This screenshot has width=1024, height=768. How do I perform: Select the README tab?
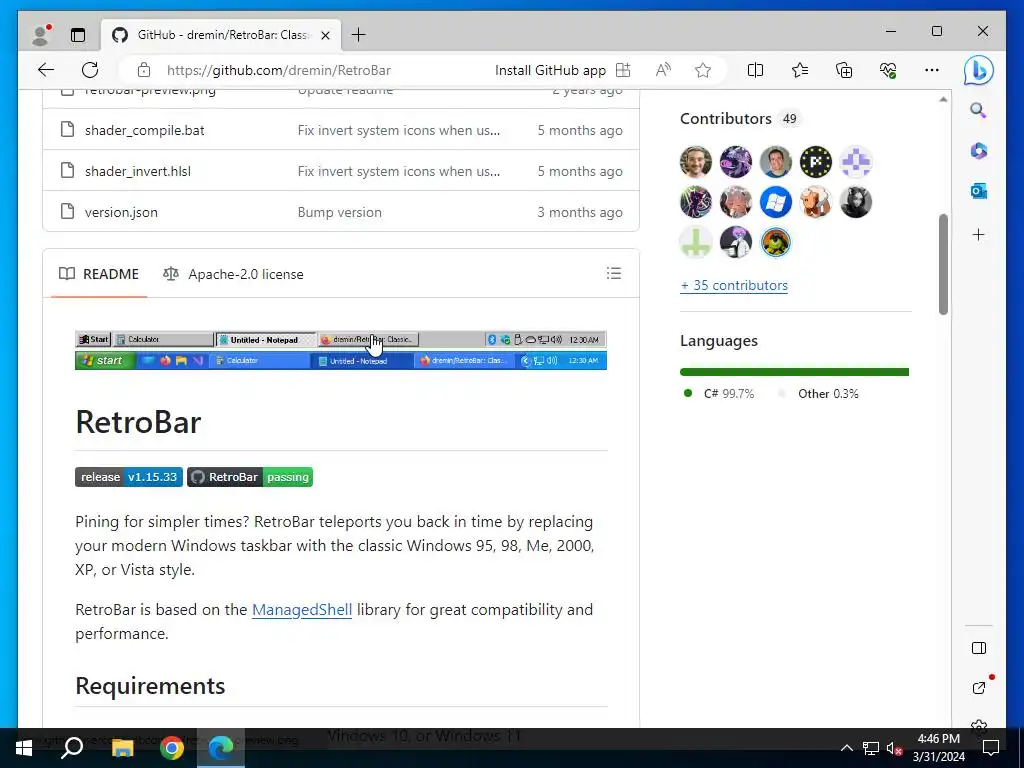tap(99, 274)
